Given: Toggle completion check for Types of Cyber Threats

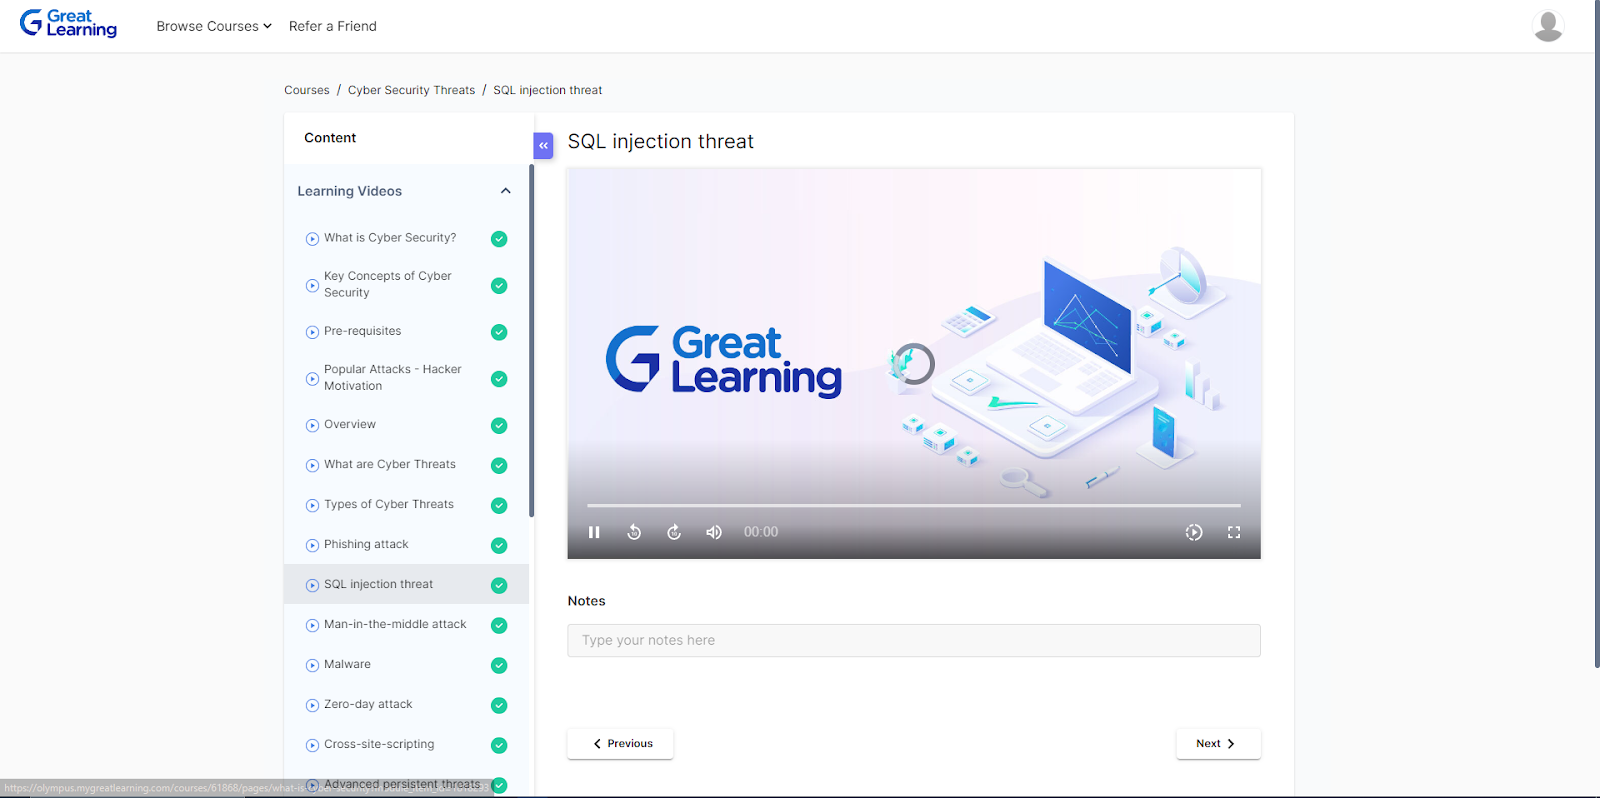Looking at the screenshot, I should point(499,506).
